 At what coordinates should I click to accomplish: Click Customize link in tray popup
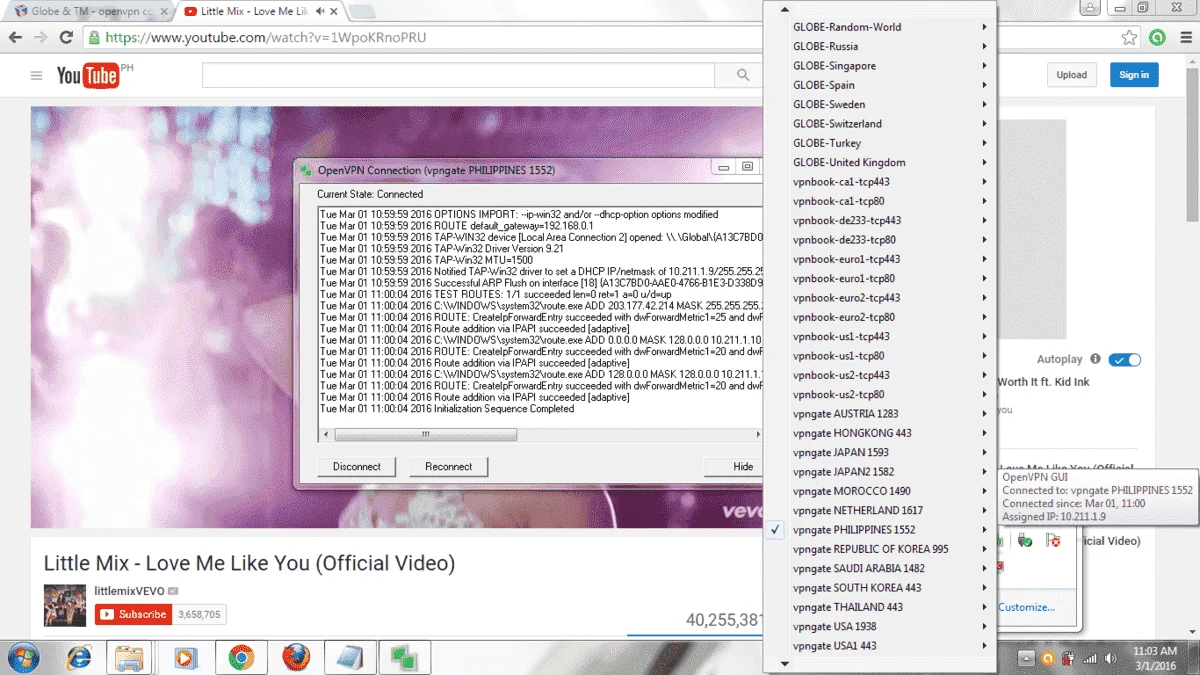click(1025, 607)
